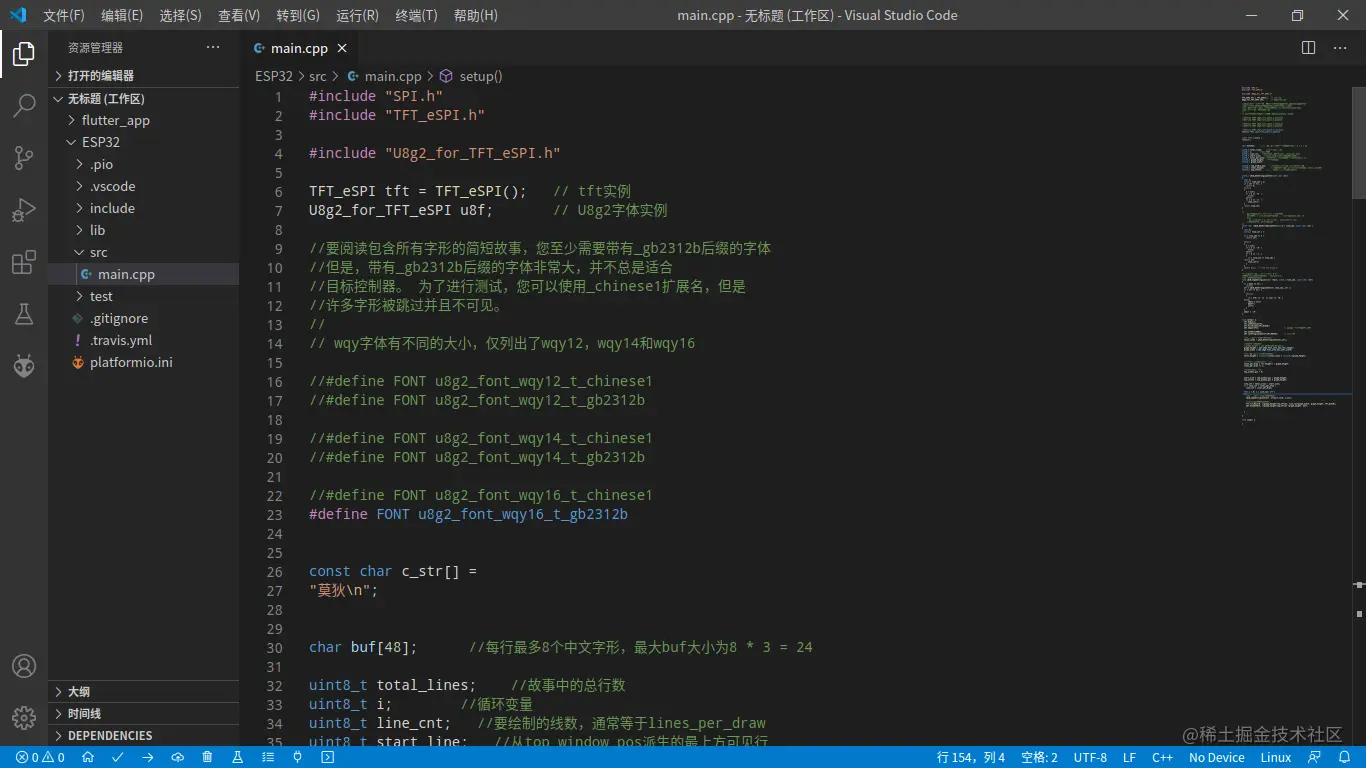1366x768 pixels.
Task: Click the 空格: 2 indentation setting
Action: click(x=1039, y=758)
